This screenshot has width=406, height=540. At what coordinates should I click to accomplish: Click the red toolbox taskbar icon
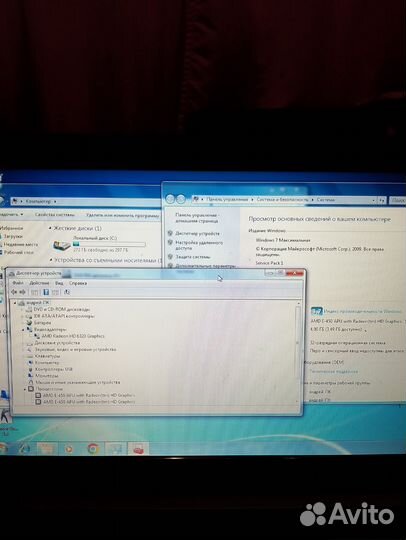pos(138,449)
